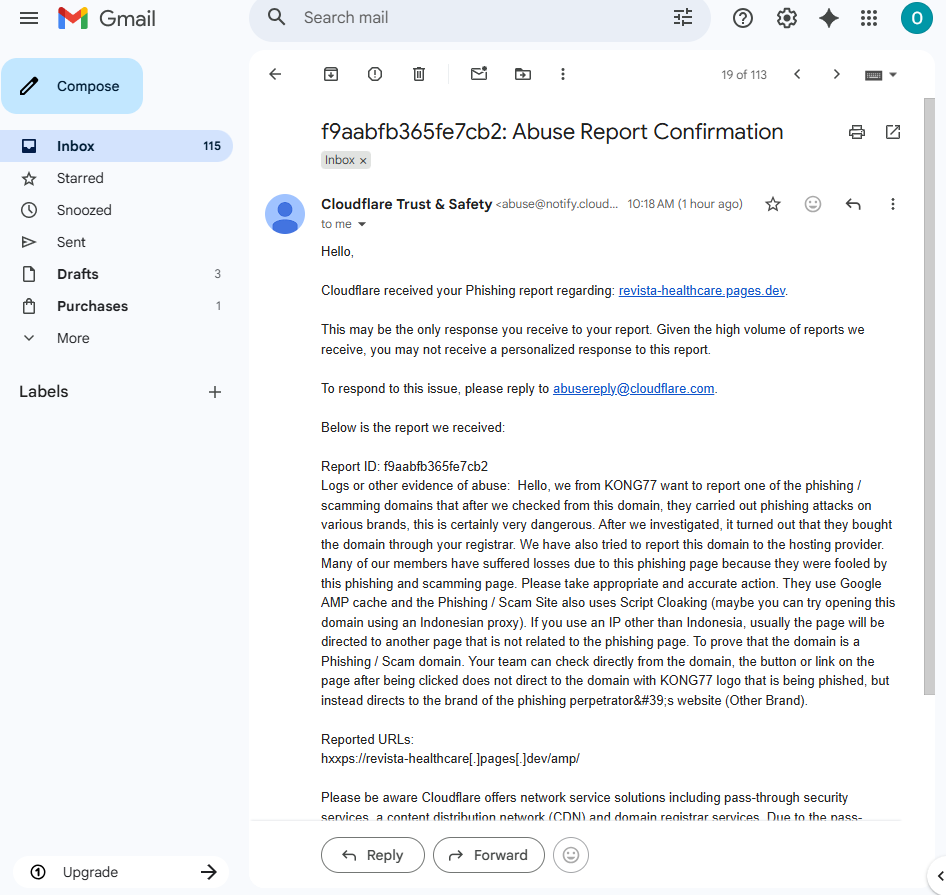This screenshot has height=895, width=946.
Task: Open the Drafts folder
Action: point(116,275)
